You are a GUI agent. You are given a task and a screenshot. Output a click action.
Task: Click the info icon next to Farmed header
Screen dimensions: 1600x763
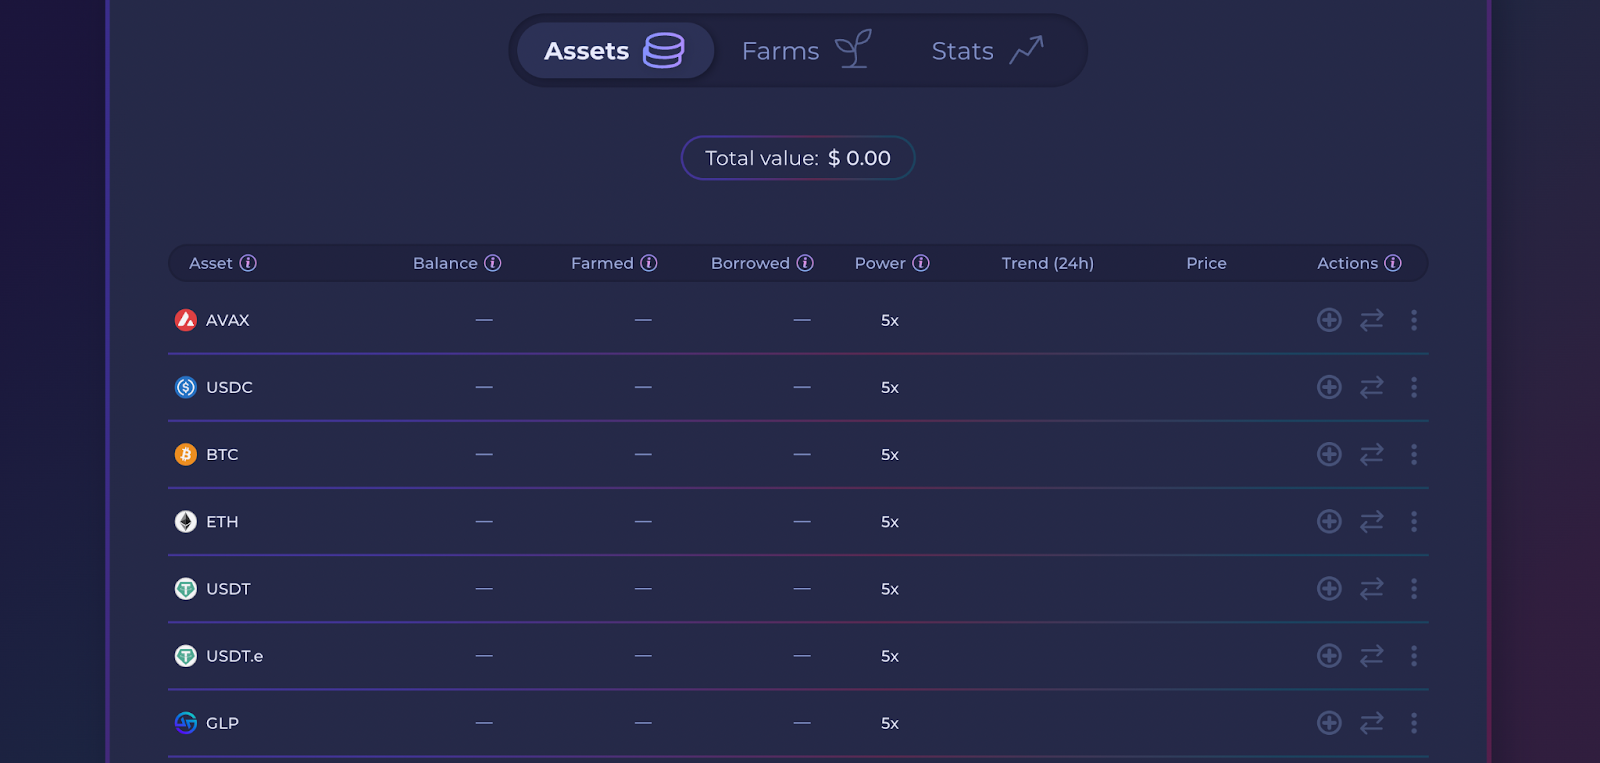[x=649, y=263]
